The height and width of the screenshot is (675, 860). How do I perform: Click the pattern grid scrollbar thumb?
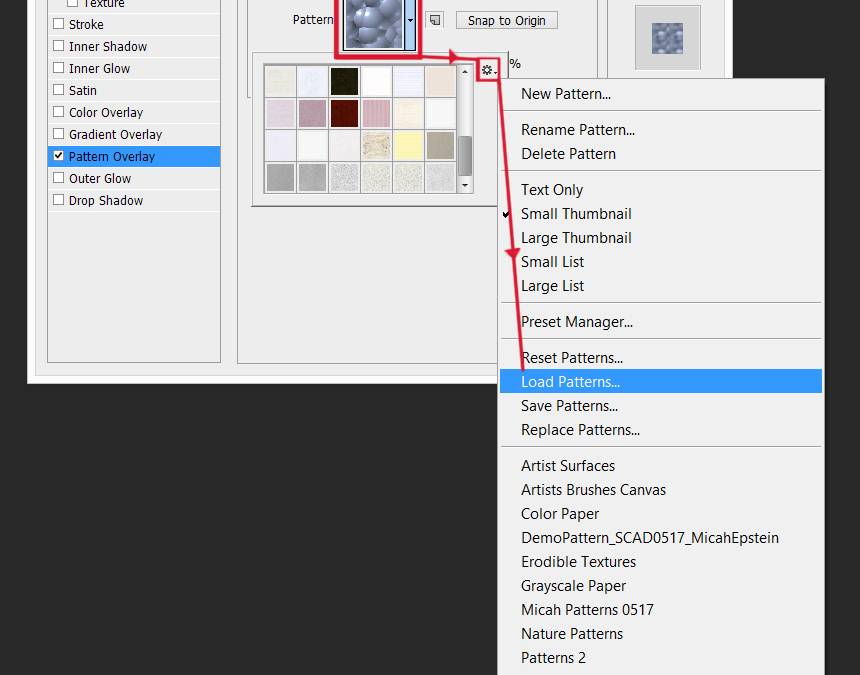[465, 156]
